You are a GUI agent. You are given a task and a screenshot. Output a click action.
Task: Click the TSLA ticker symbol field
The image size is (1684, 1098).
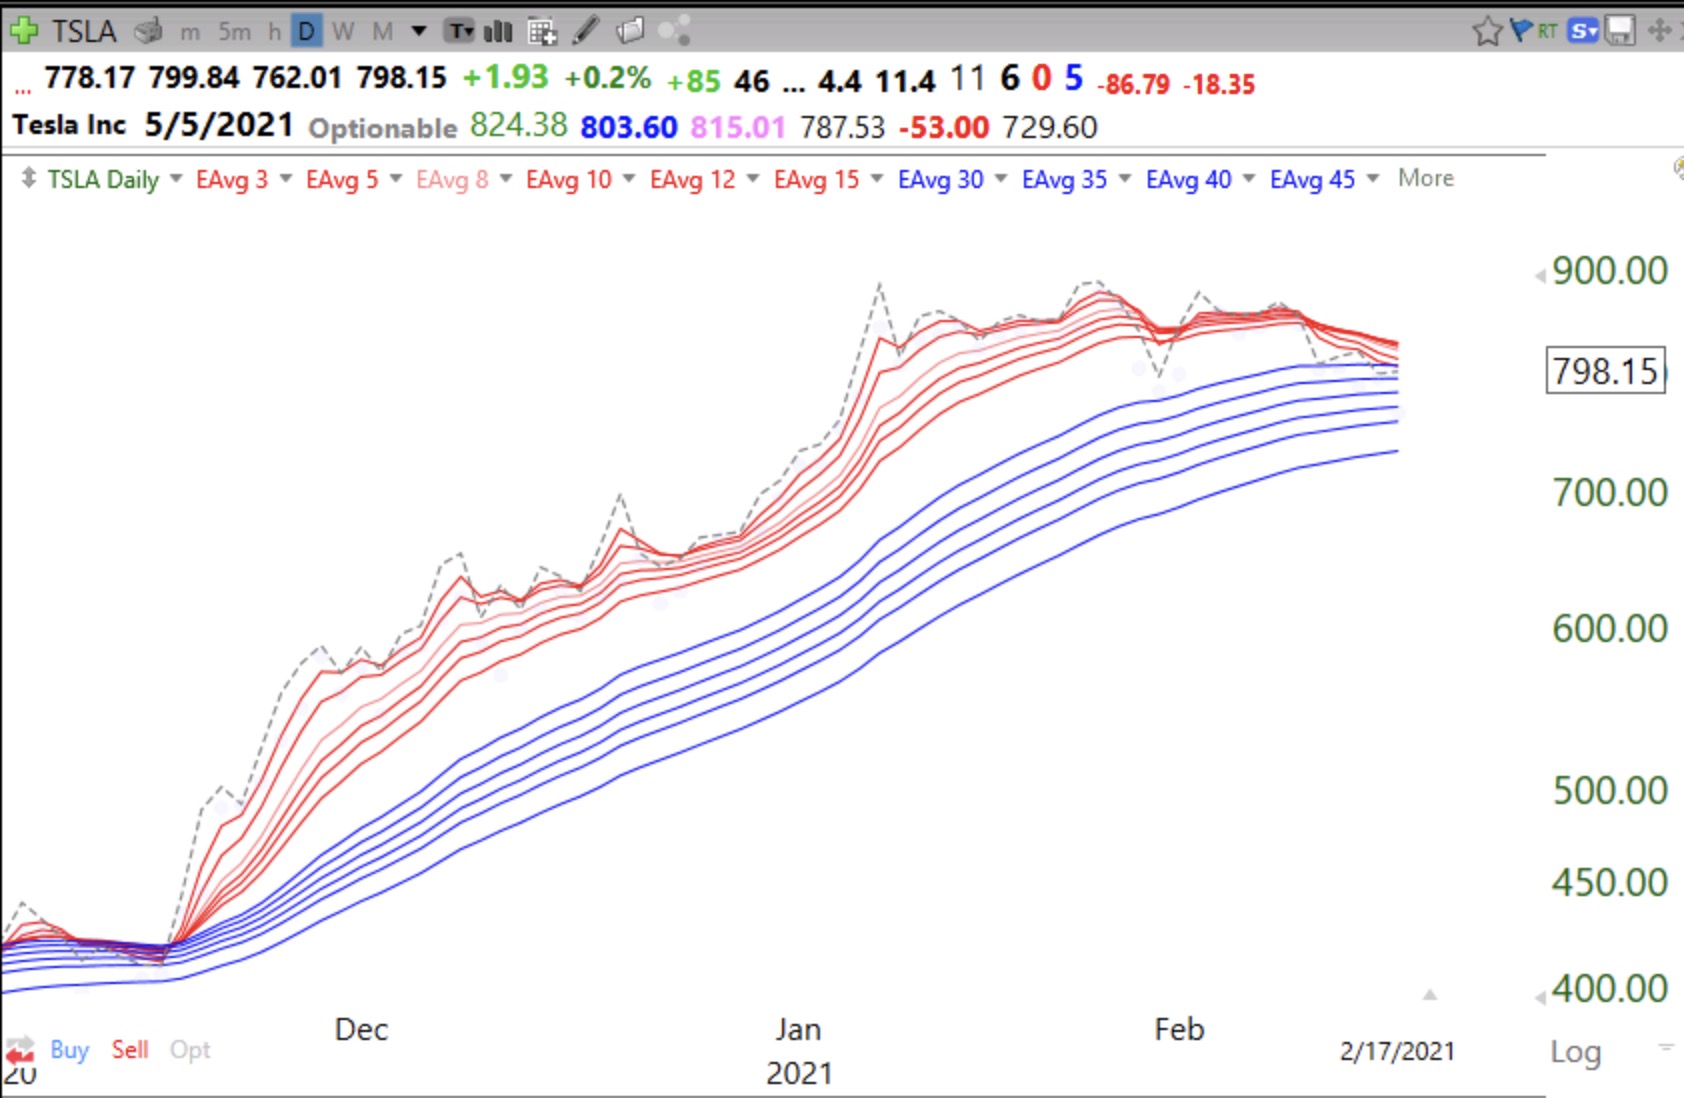pyautogui.click(x=84, y=32)
